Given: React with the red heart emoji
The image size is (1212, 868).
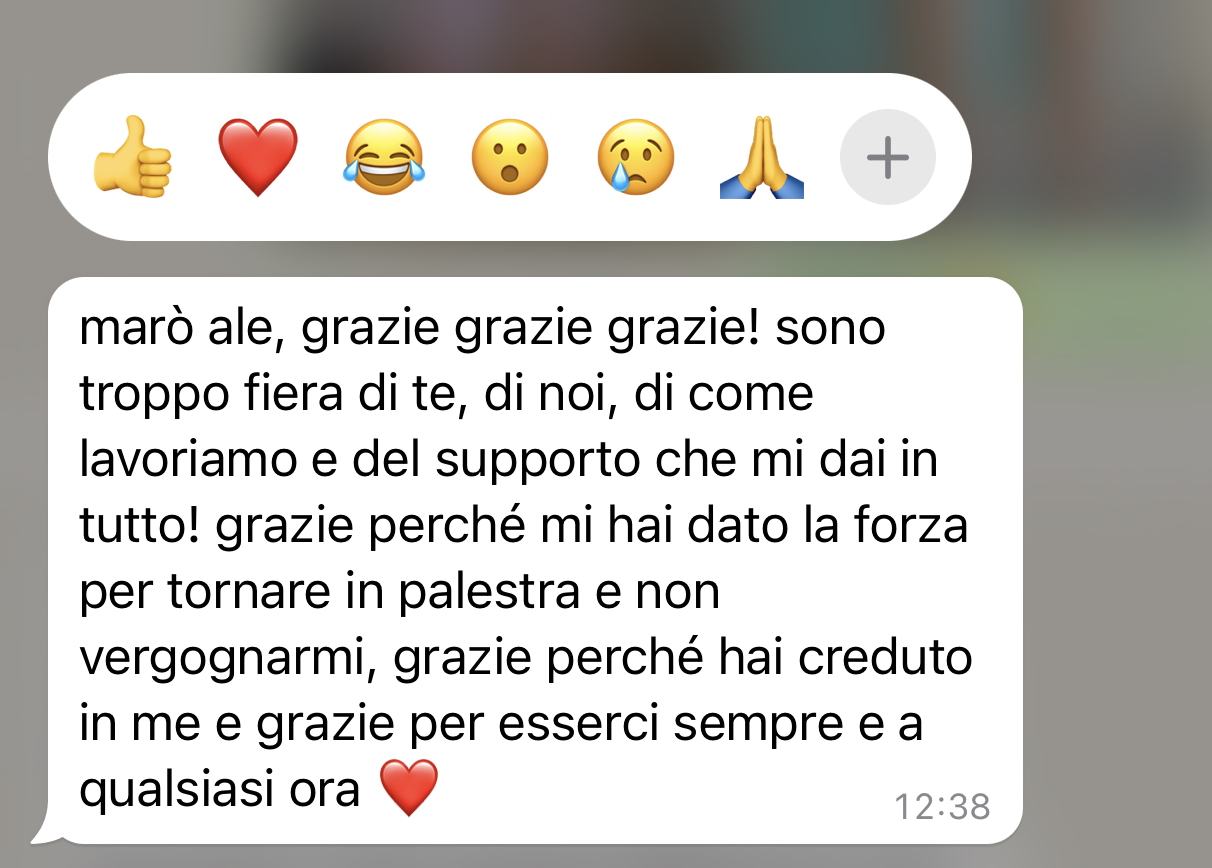Looking at the screenshot, I should (258, 158).
